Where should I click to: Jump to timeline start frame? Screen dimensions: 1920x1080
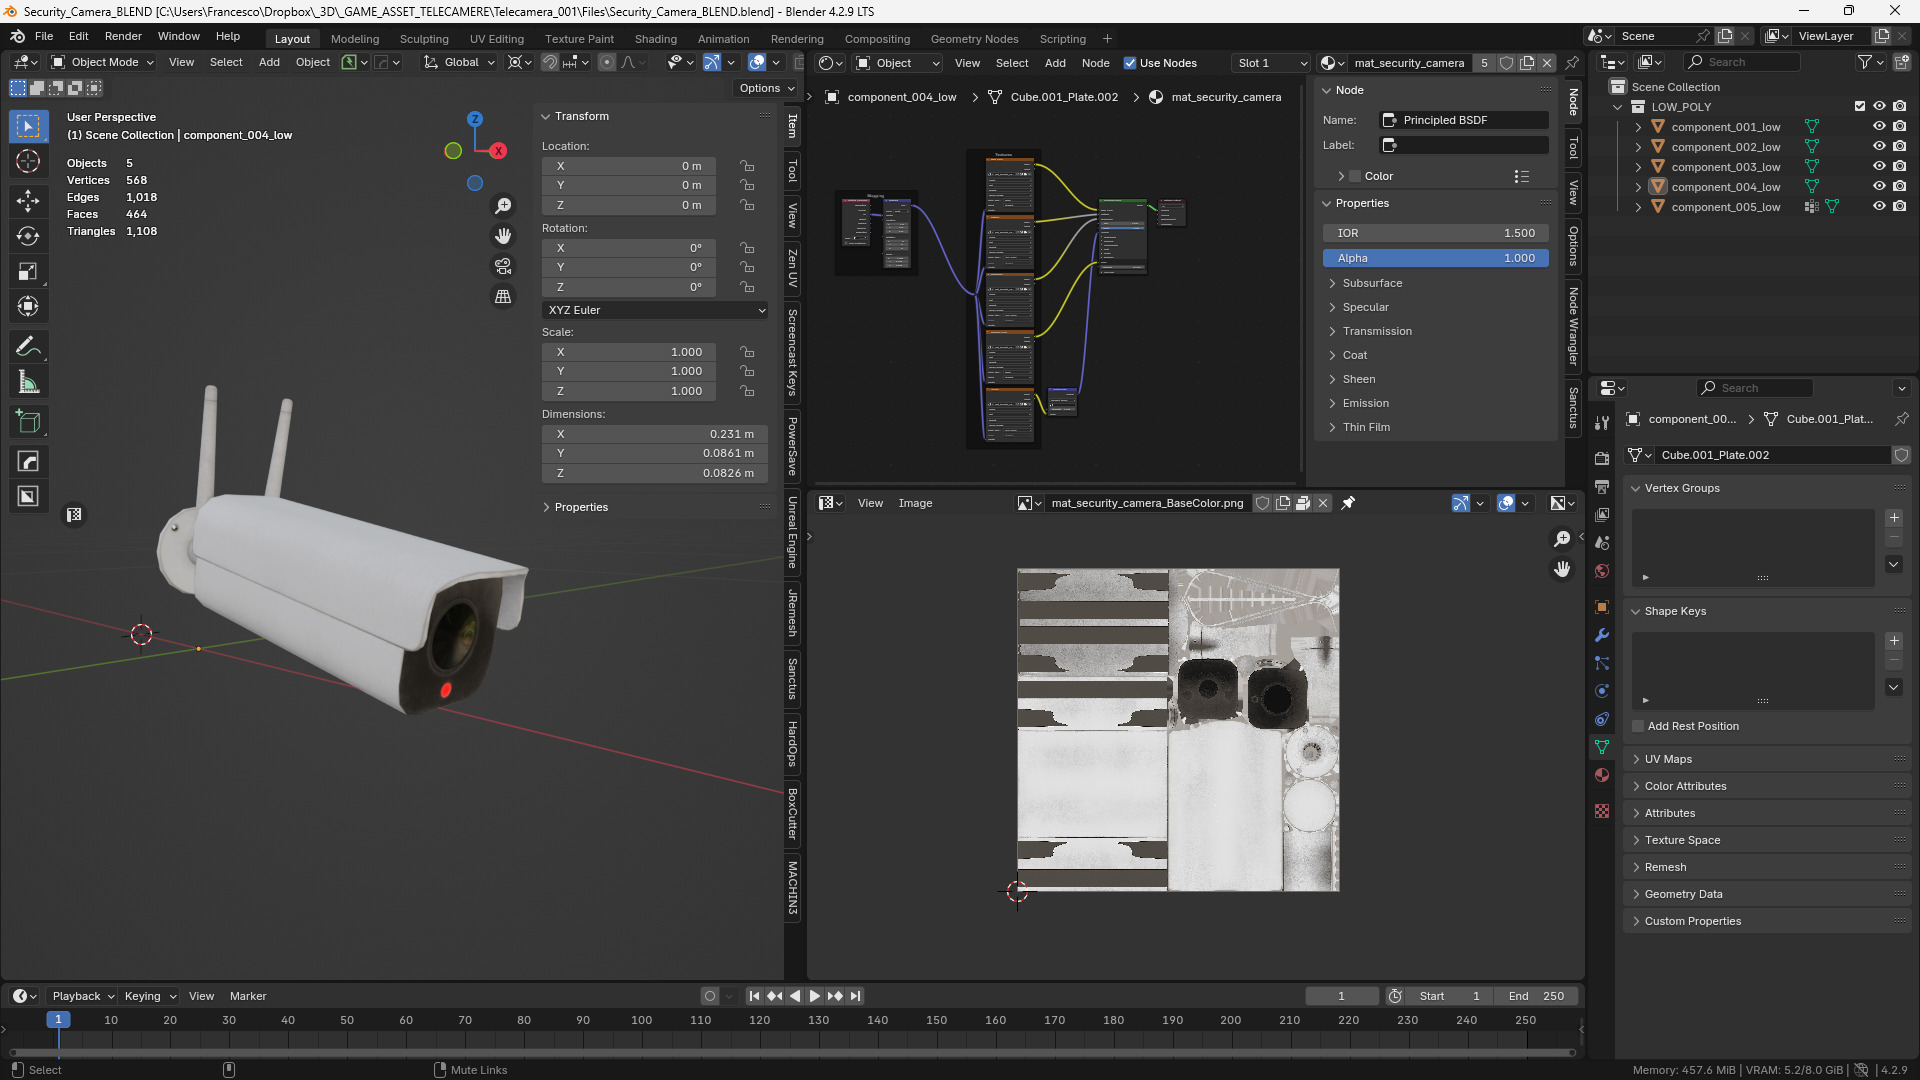point(754,996)
